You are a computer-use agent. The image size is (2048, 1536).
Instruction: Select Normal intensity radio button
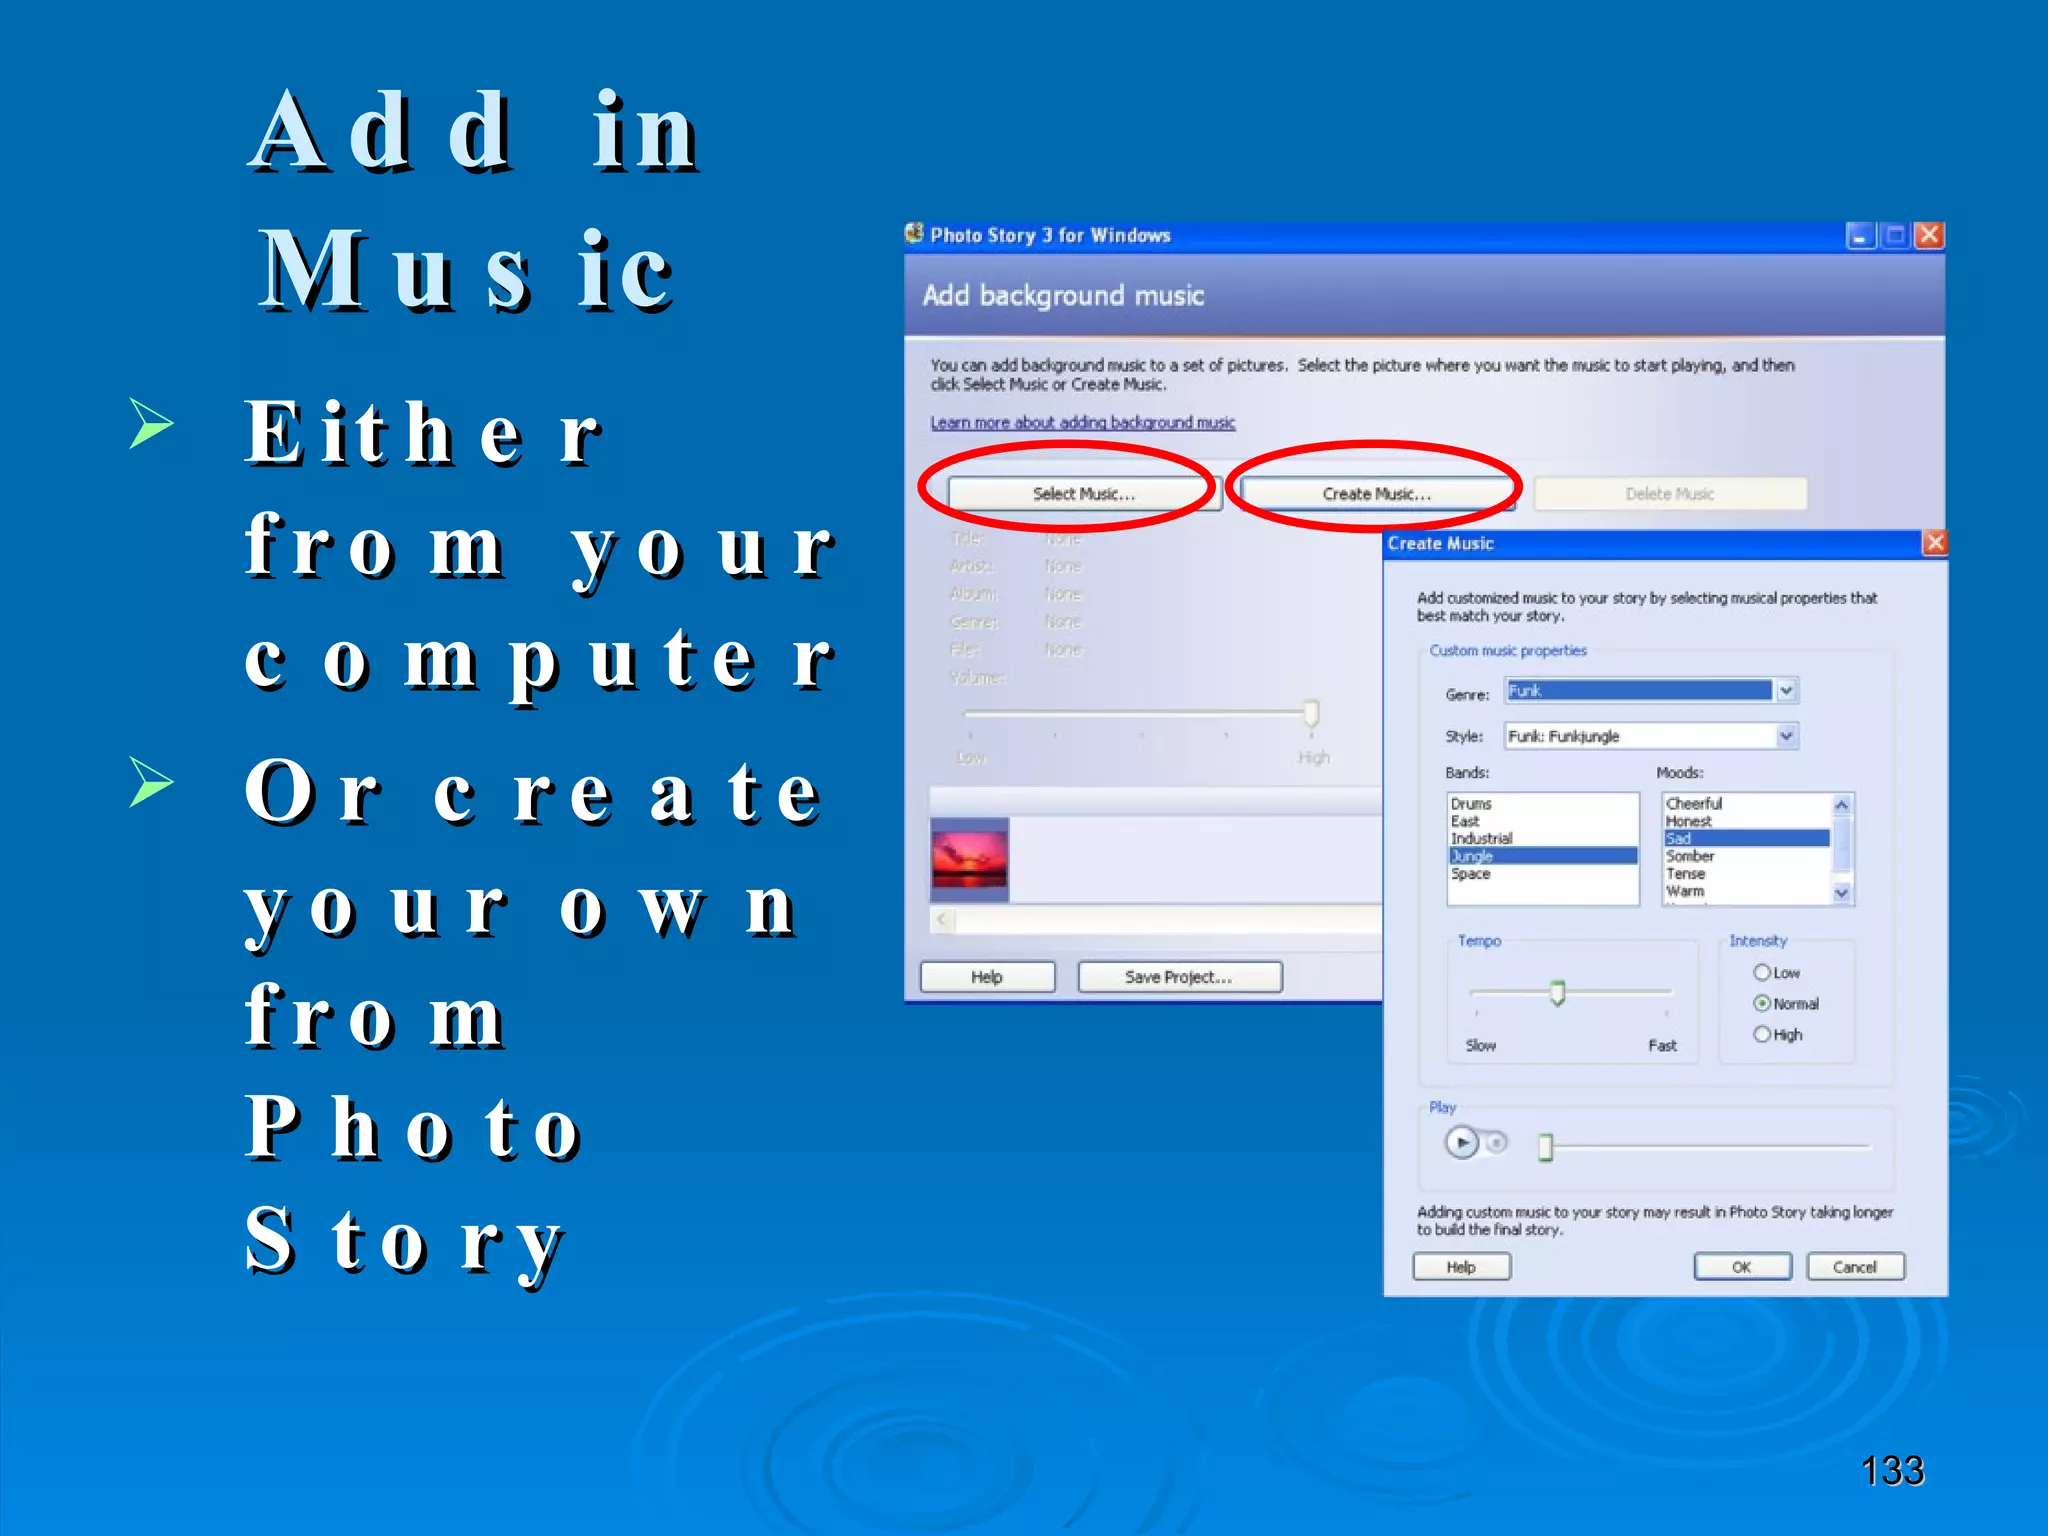click(1762, 1003)
